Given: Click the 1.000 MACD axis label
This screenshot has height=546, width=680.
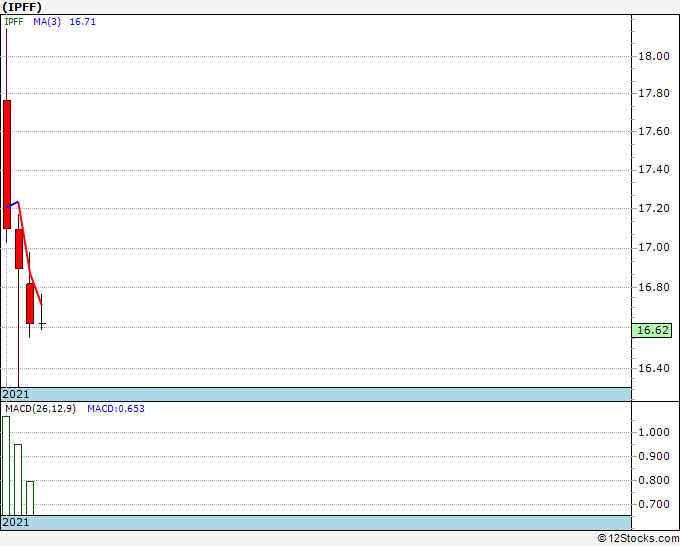Looking at the screenshot, I should pos(654,432).
